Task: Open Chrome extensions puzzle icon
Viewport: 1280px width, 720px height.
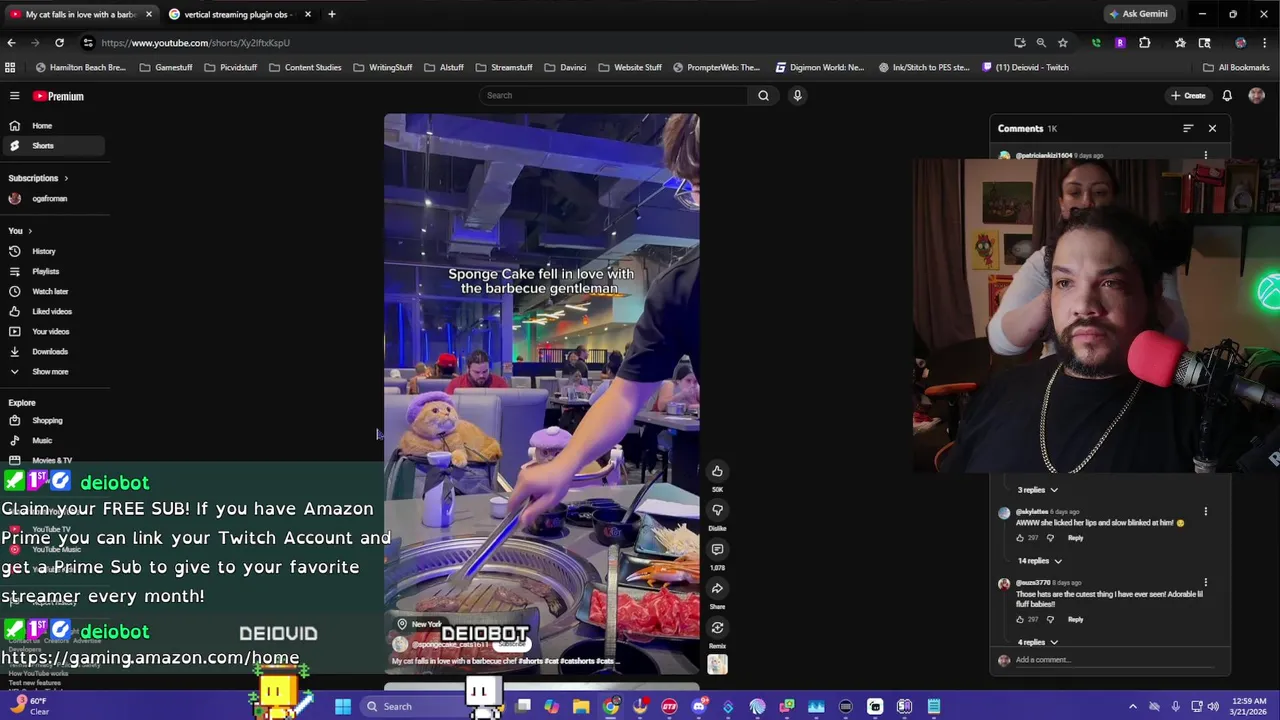Action: 1145,43
